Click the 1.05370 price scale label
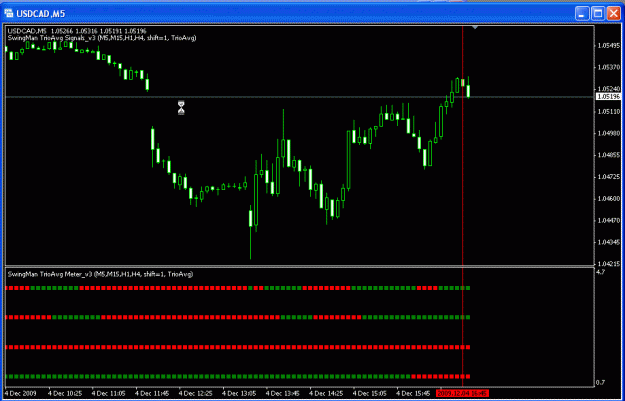 pyautogui.click(x=608, y=67)
